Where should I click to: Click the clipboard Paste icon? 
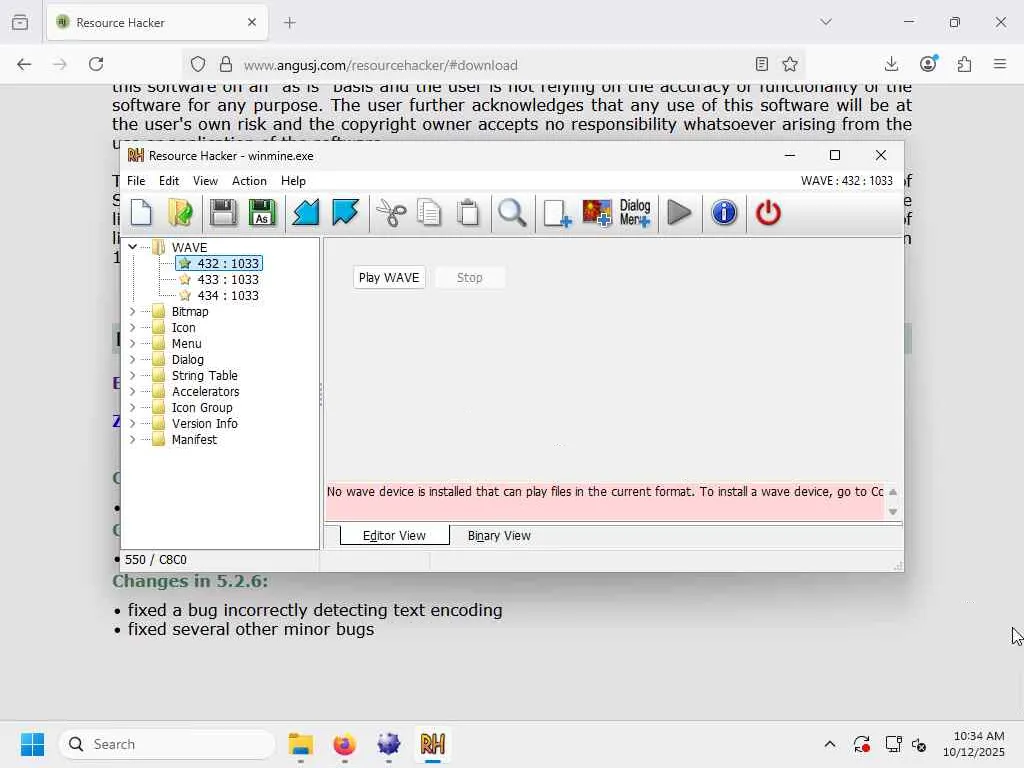click(x=468, y=213)
